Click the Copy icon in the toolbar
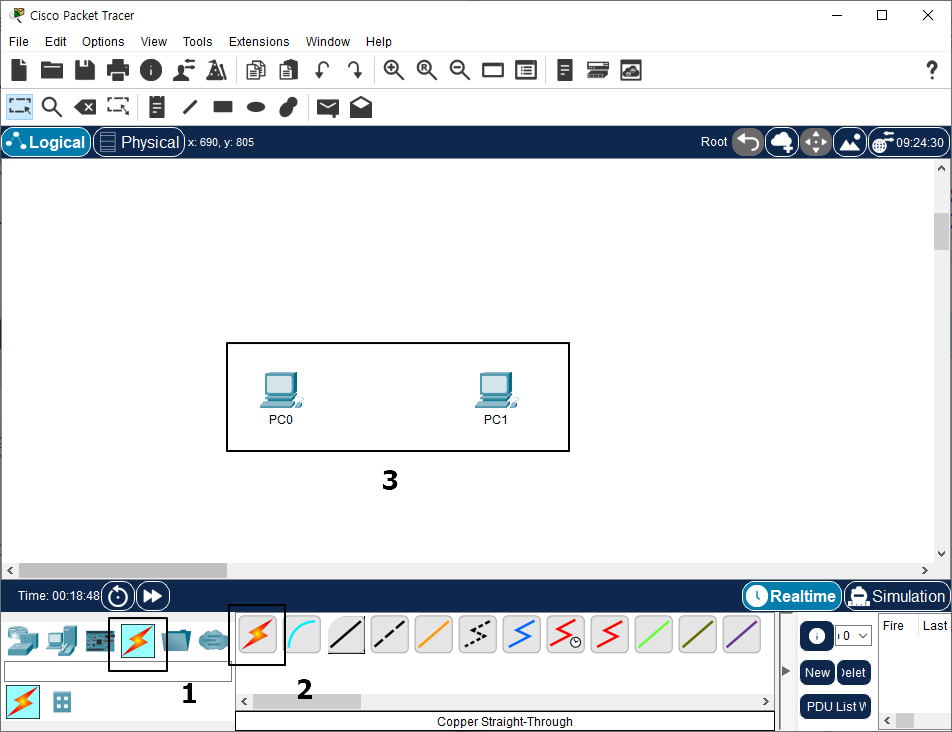This screenshot has width=952, height=732. point(256,70)
